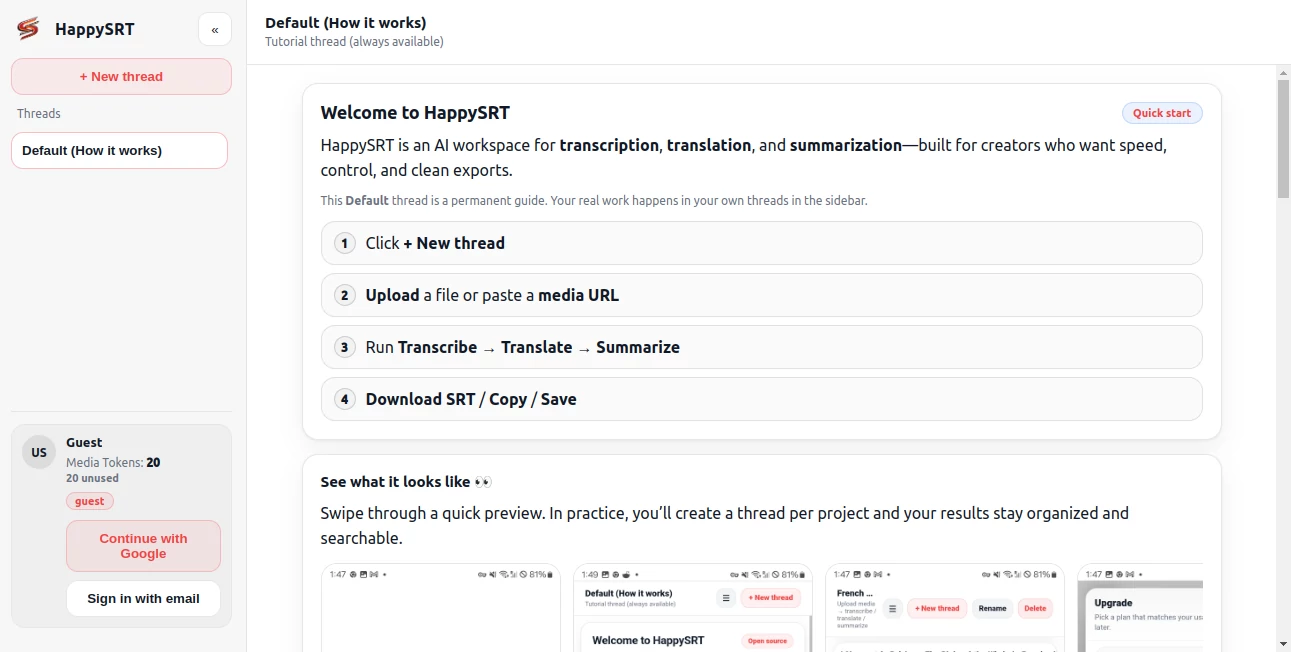Sign in with email
1291x652 pixels.
[143, 598]
